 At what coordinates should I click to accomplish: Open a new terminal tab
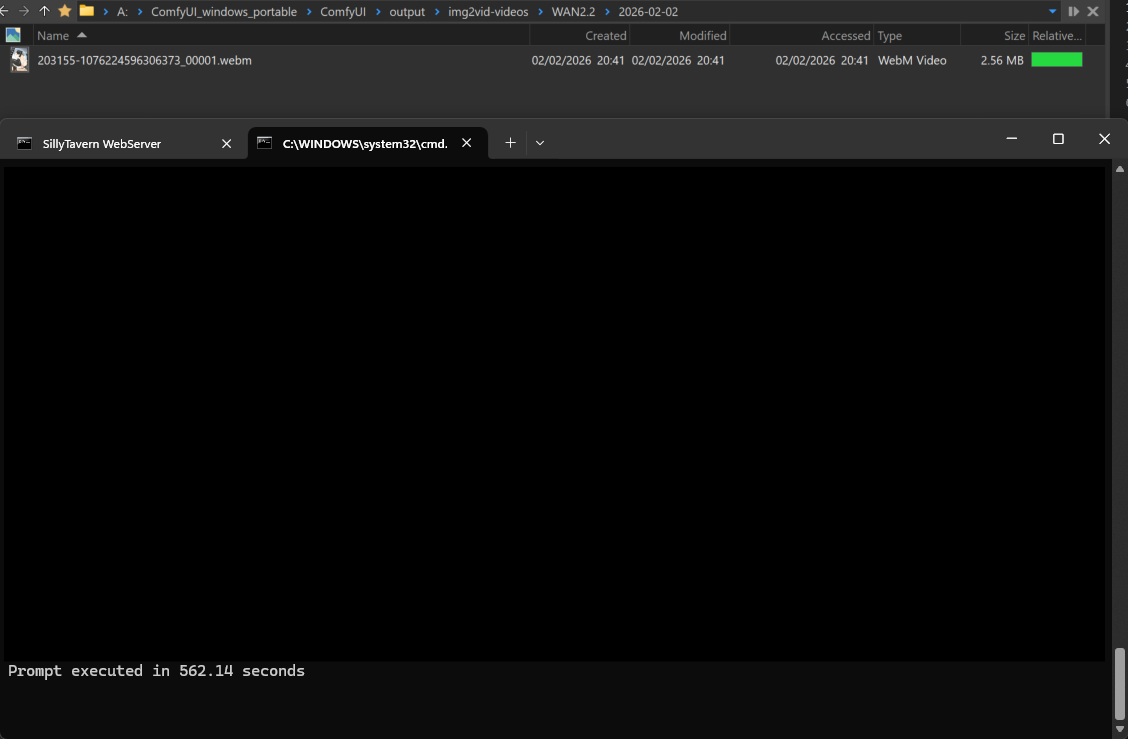point(510,142)
